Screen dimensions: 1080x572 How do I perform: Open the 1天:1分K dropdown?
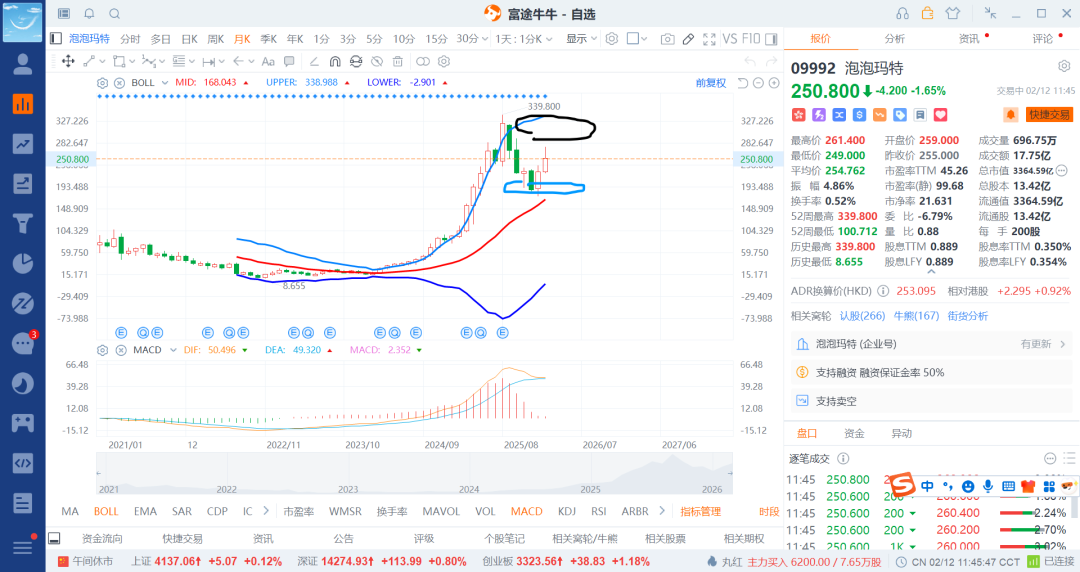point(523,39)
